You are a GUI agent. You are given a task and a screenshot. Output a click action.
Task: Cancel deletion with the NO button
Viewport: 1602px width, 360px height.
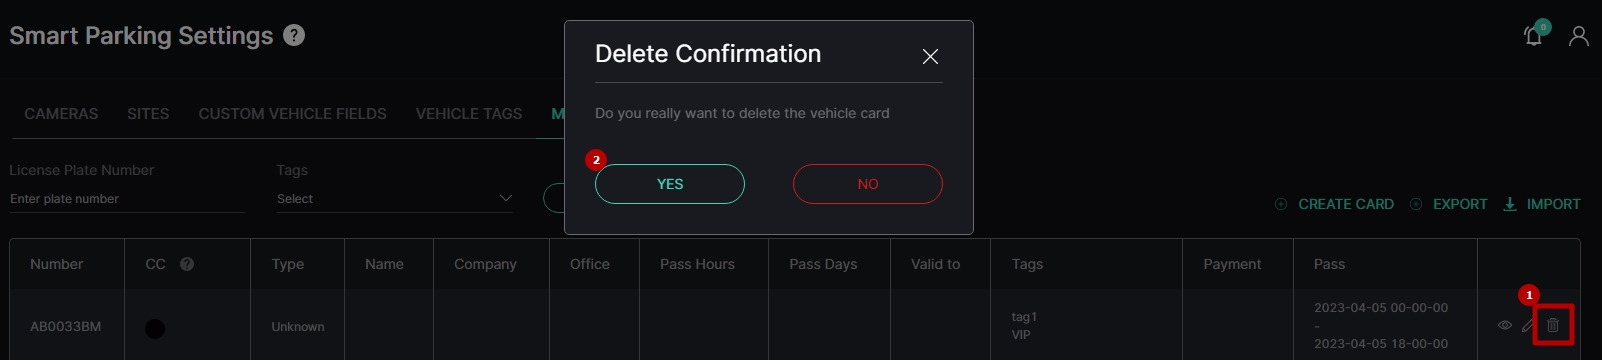click(x=868, y=184)
